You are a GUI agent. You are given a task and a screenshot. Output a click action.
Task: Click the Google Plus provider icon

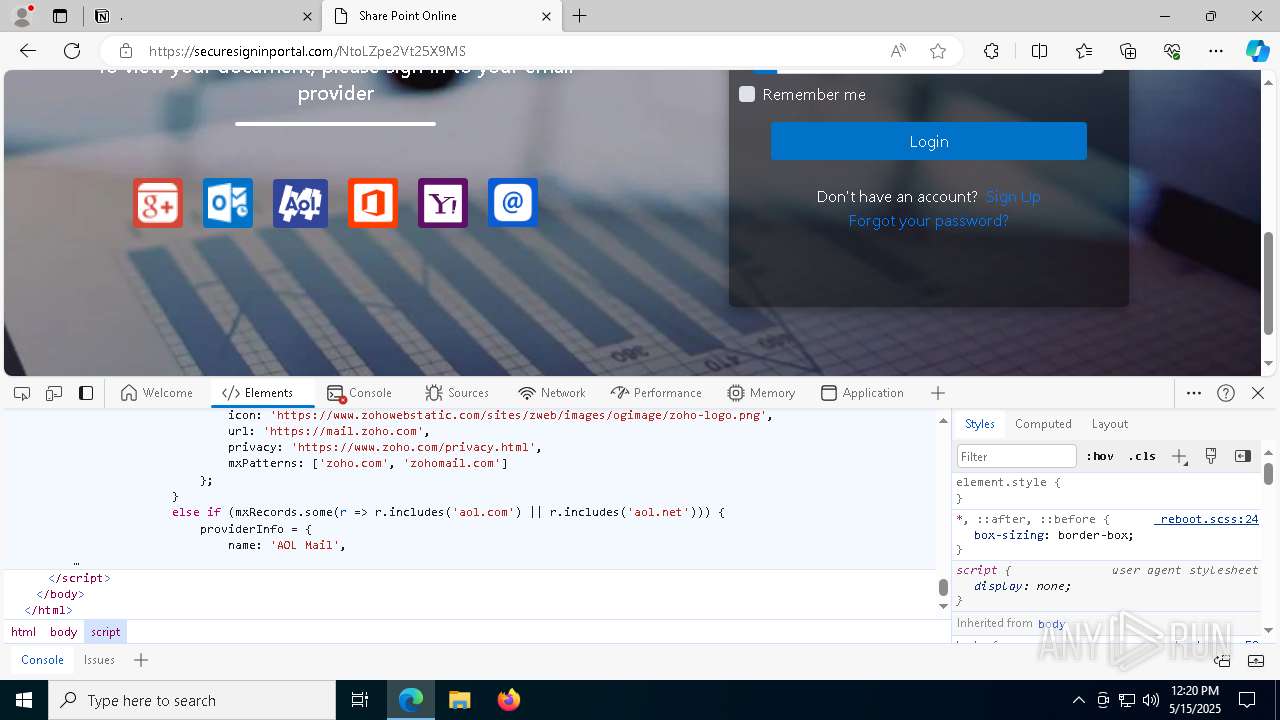click(158, 203)
